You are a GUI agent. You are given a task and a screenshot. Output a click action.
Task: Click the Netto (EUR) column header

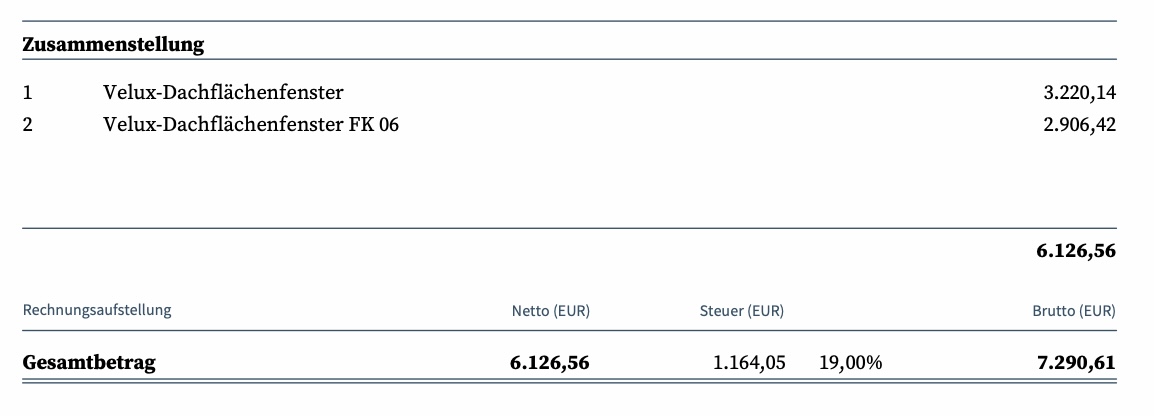click(x=551, y=311)
